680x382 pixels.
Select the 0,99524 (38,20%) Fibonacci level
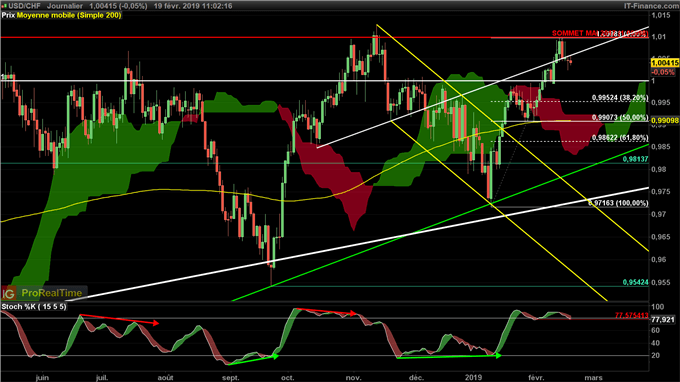[620, 98]
